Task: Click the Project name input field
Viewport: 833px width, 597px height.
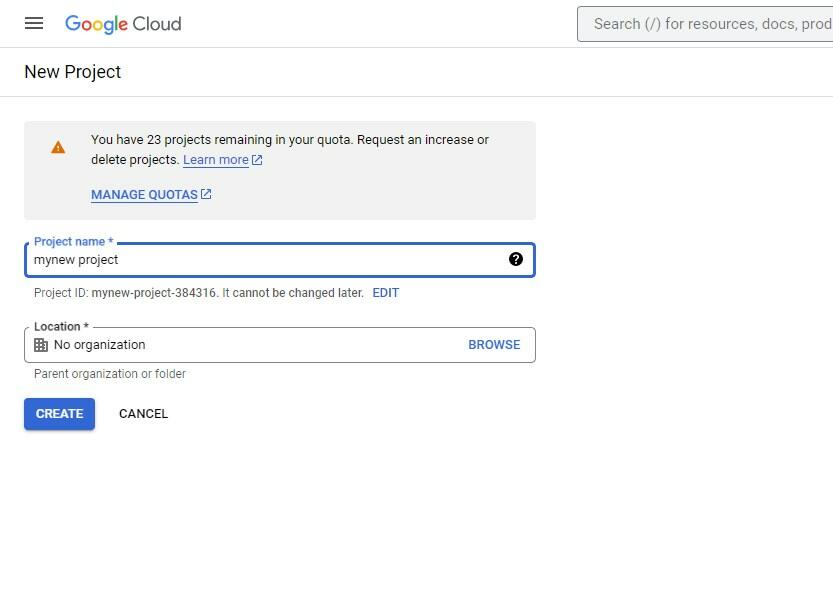Action: (x=280, y=260)
